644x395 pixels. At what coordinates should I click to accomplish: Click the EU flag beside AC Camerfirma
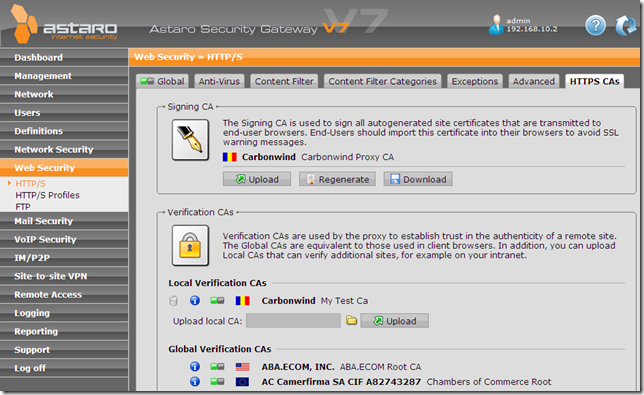[242, 382]
